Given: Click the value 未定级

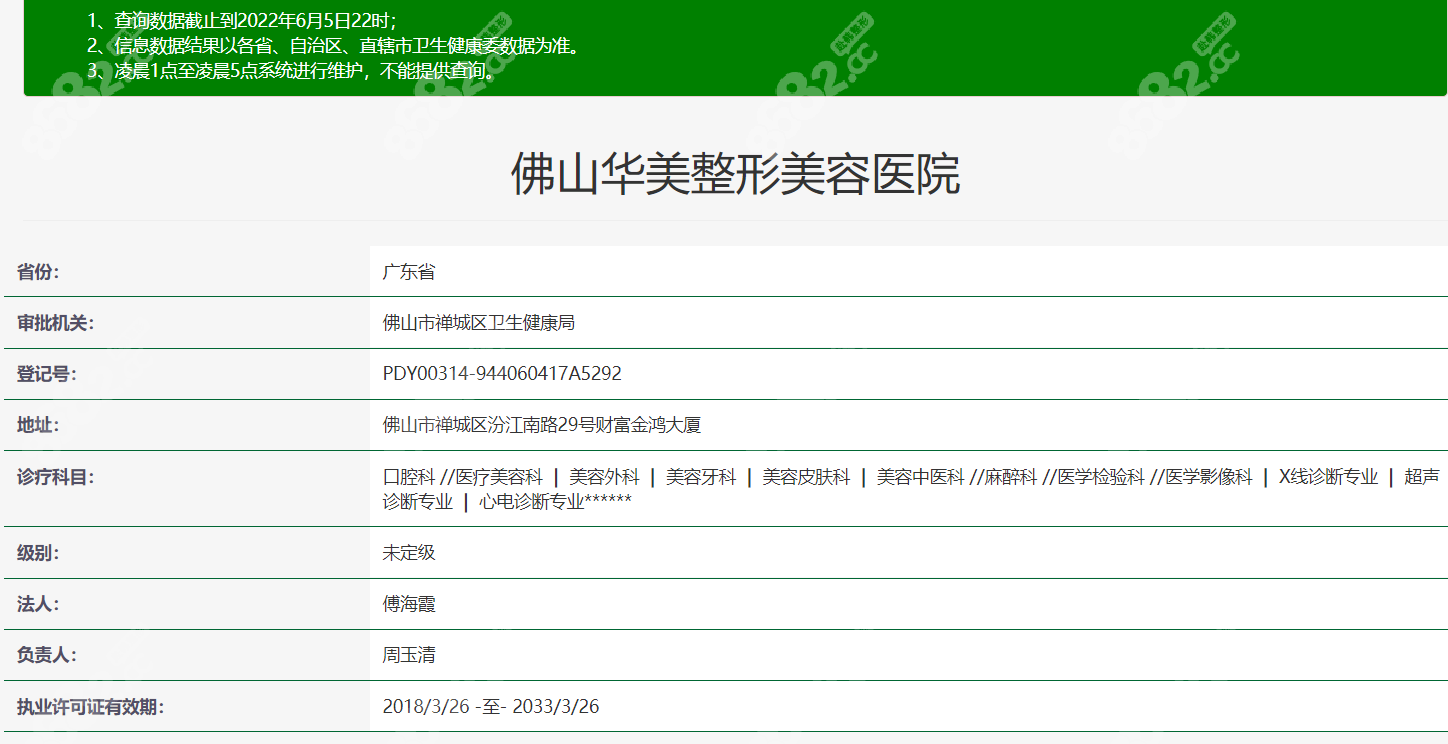Looking at the screenshot, I should 409,553.
